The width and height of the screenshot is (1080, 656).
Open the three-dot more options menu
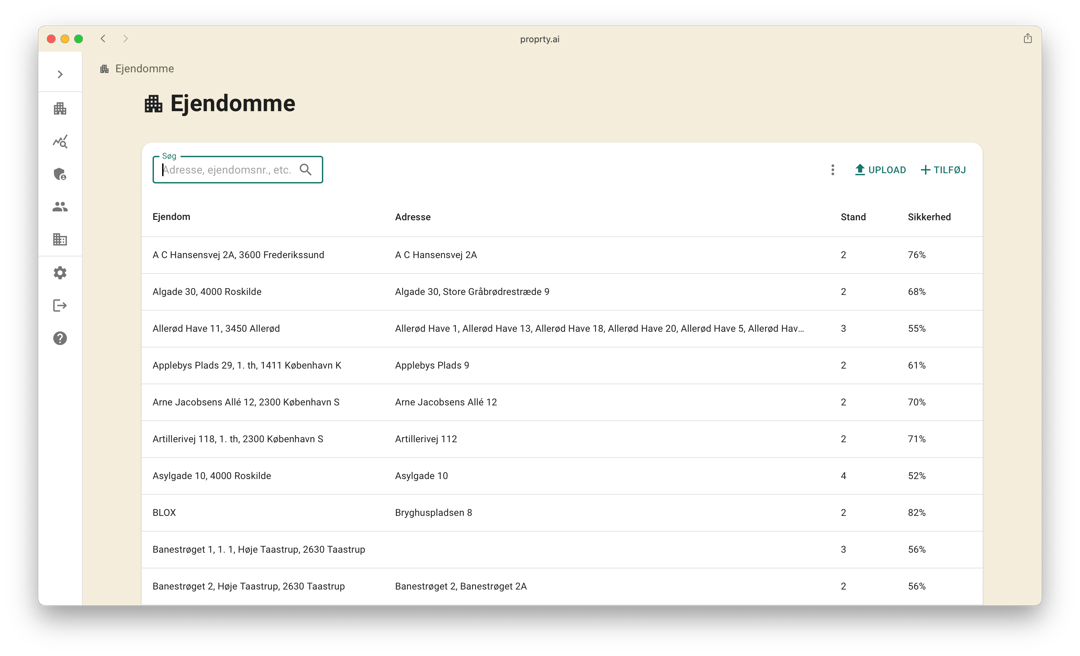coord(832,170)
